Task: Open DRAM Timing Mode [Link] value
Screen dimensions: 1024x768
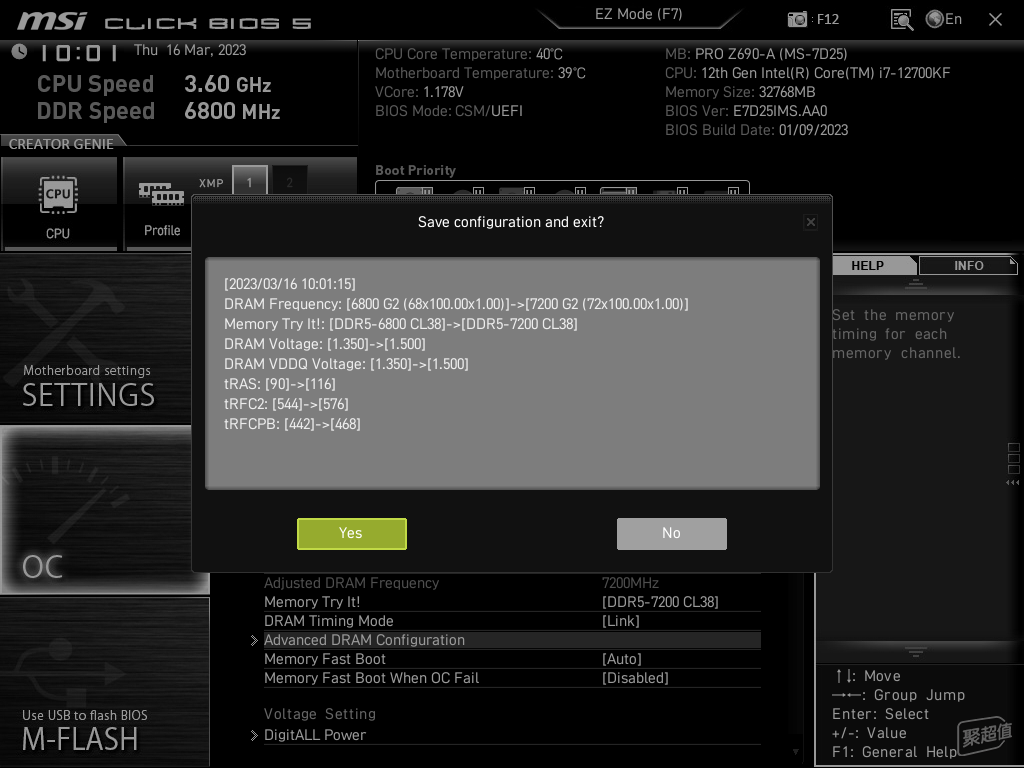Action: [x=620, y=621]
